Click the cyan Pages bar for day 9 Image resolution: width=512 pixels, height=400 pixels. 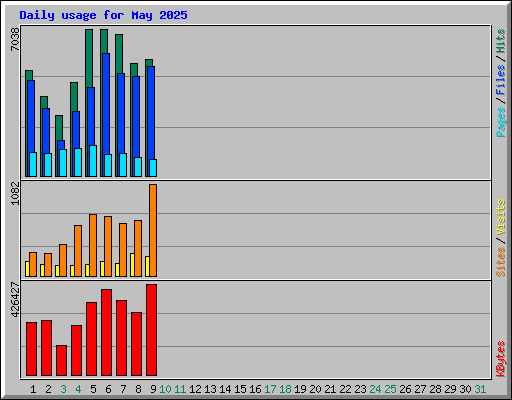[x=153, y=168]
